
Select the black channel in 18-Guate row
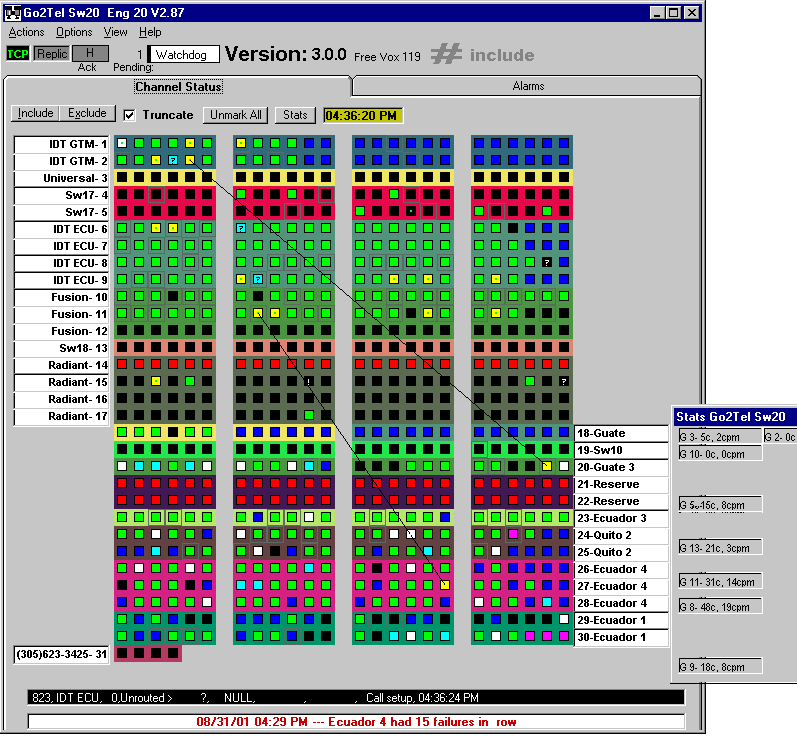coord(173,432)
